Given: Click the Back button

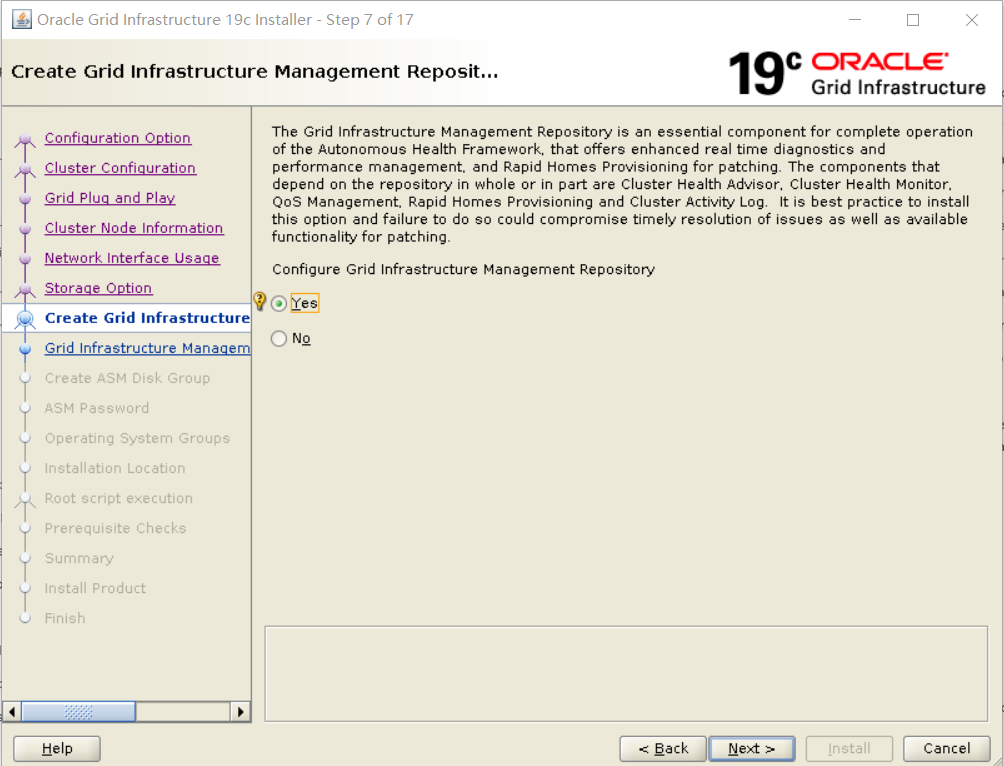Looking at the screenshot, I should pyautogui.click(x=663, y=749).
